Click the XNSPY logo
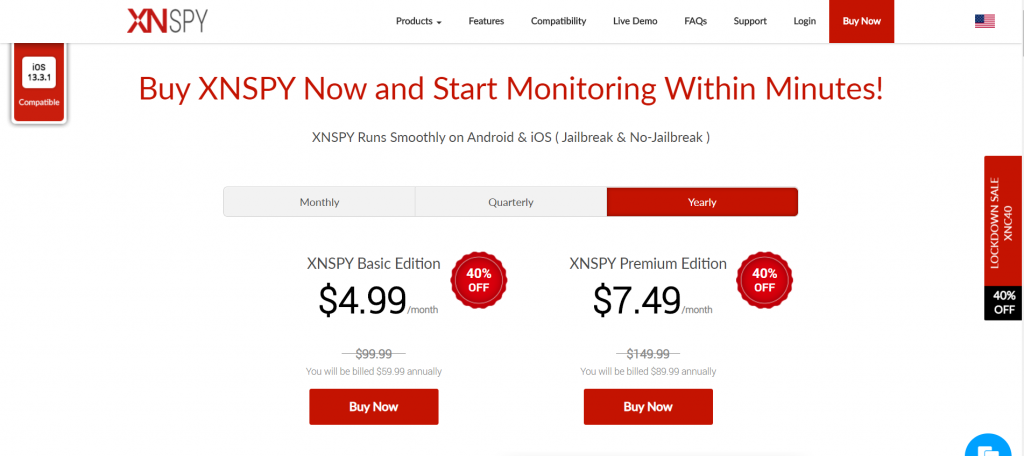The width and height of the screenshot is (1024, 456). click(x=167, y=21)
